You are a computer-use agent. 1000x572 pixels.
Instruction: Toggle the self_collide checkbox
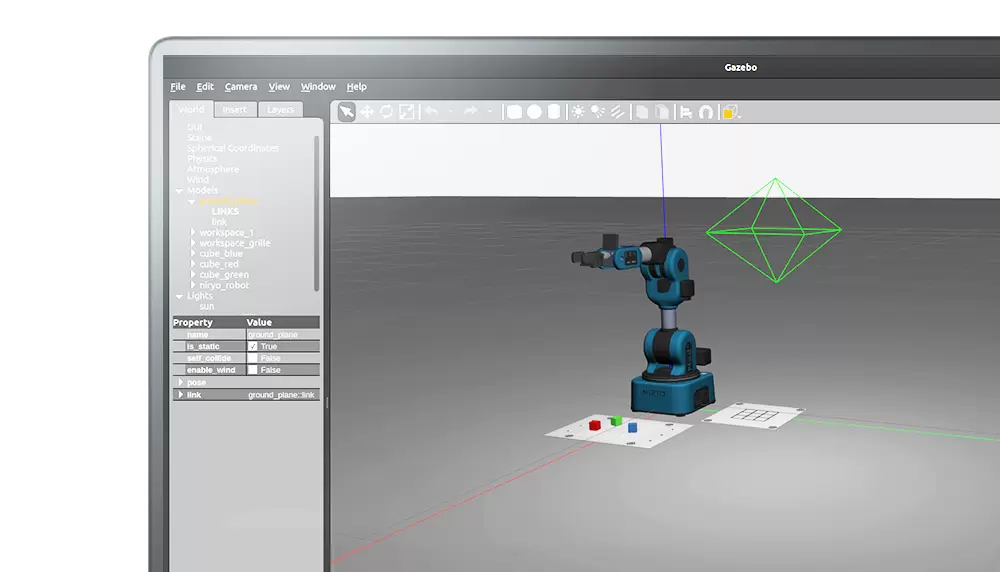(253, 358)
